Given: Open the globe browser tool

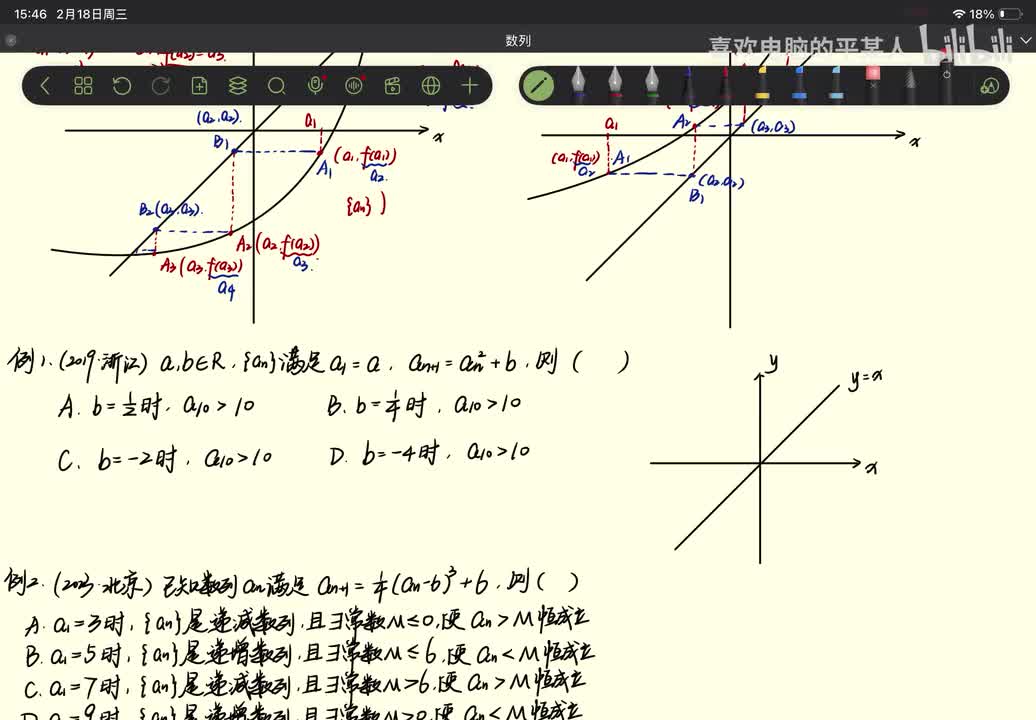Looking at the screenshot, I should (x=431, y=86).
